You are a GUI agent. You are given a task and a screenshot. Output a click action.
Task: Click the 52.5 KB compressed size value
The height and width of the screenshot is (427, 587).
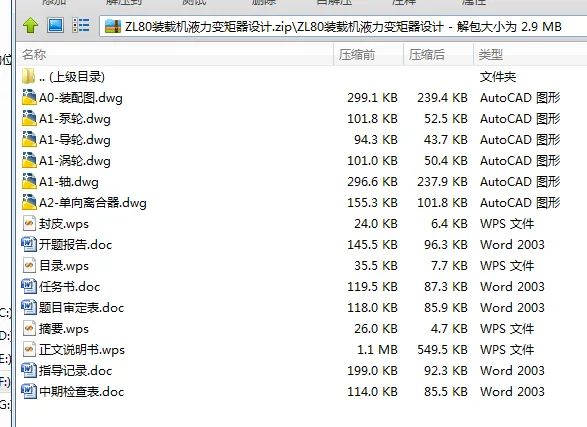tap(446, 119)
